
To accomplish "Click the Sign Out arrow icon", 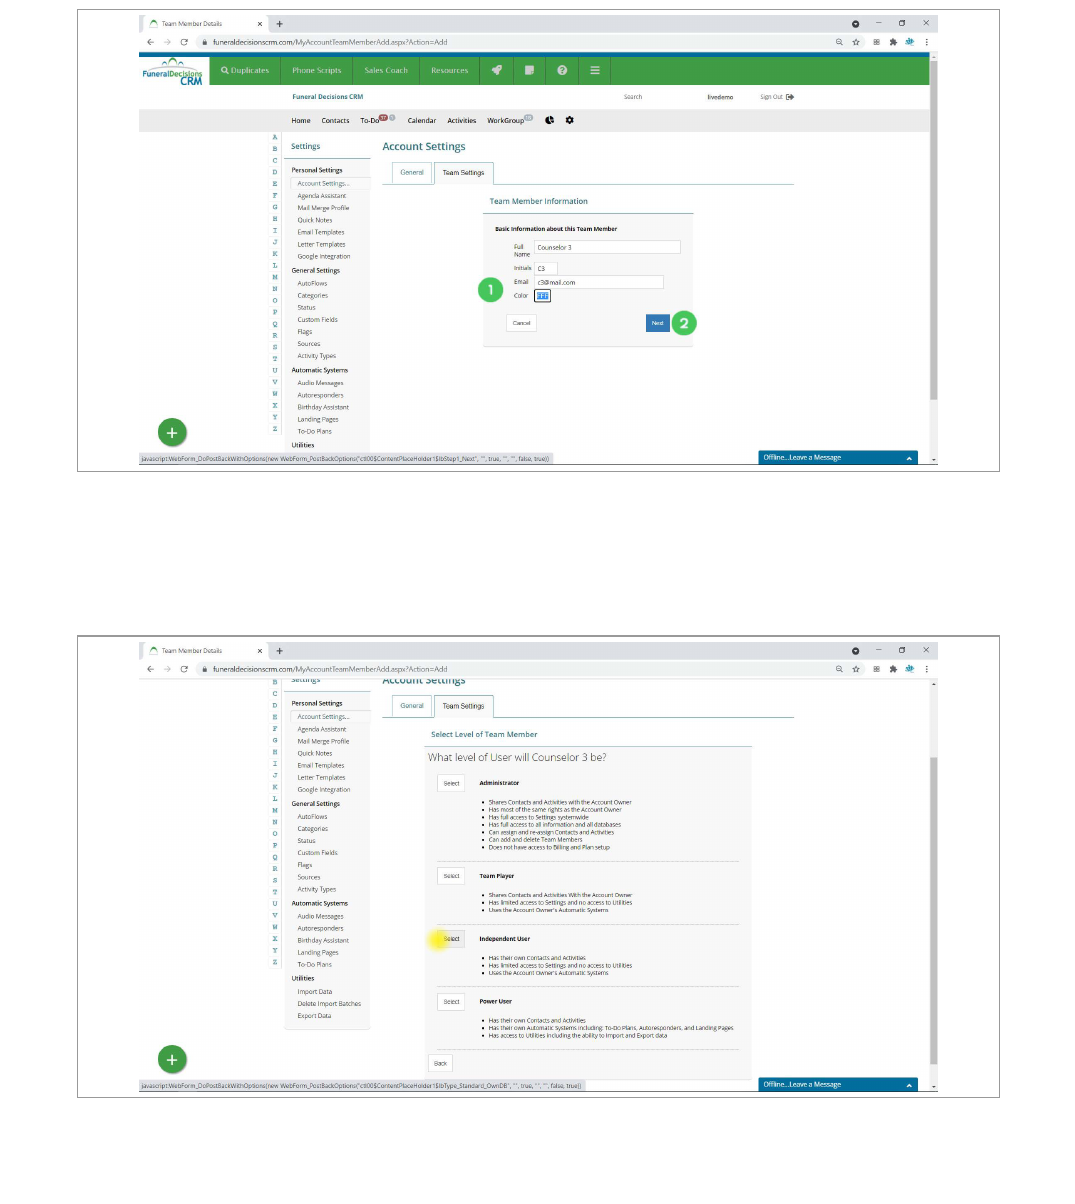I will [790, 97].
